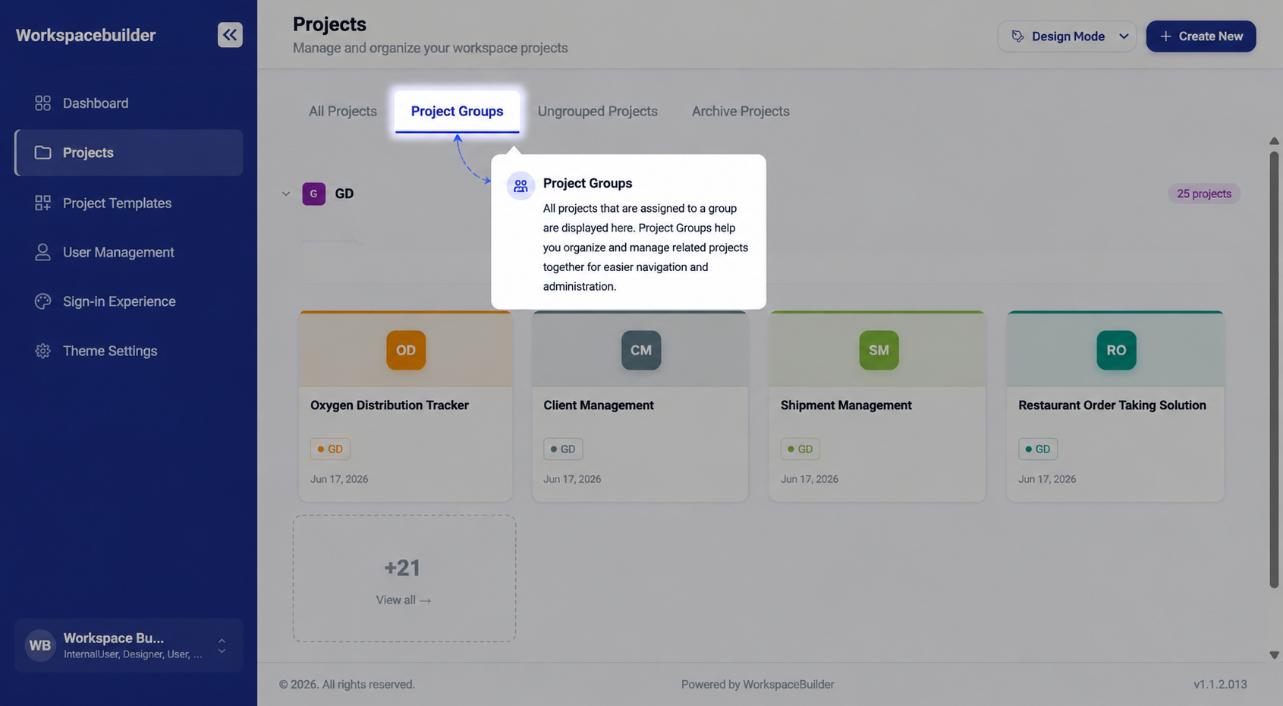Viewport: 1283px width, 706px height.
Task: Click the SM project icon
Action: coord(879,350)
